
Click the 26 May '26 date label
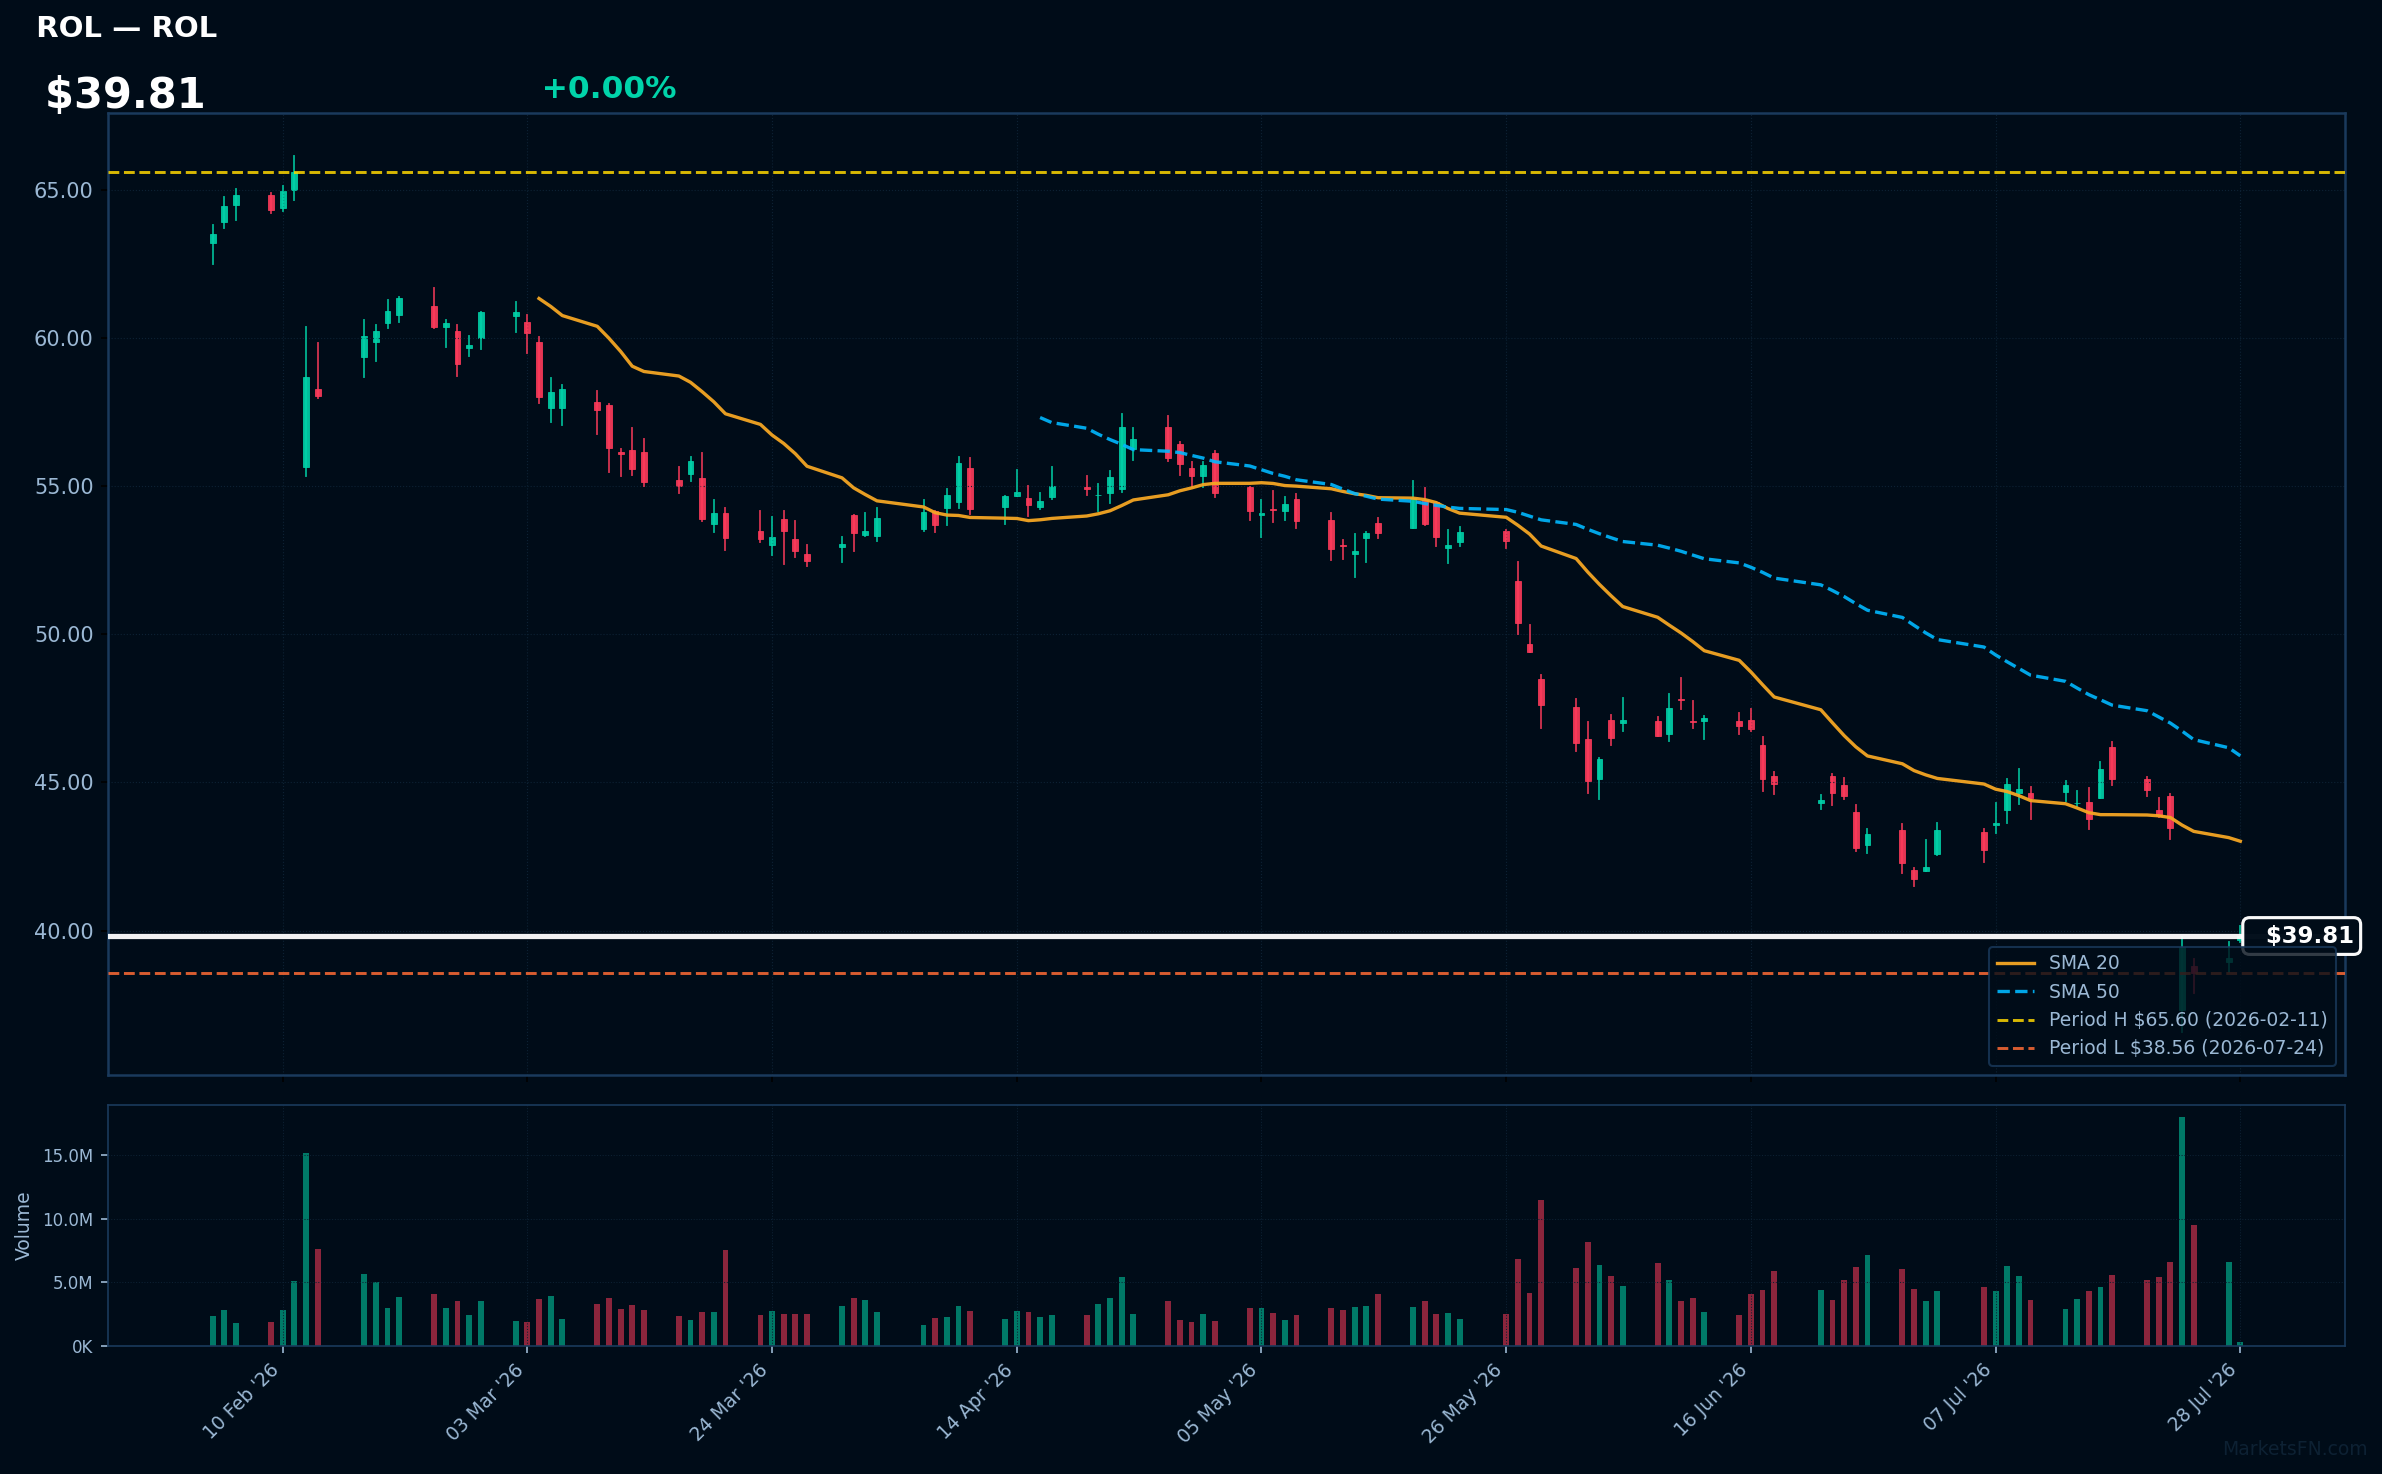[1462, 1402]
